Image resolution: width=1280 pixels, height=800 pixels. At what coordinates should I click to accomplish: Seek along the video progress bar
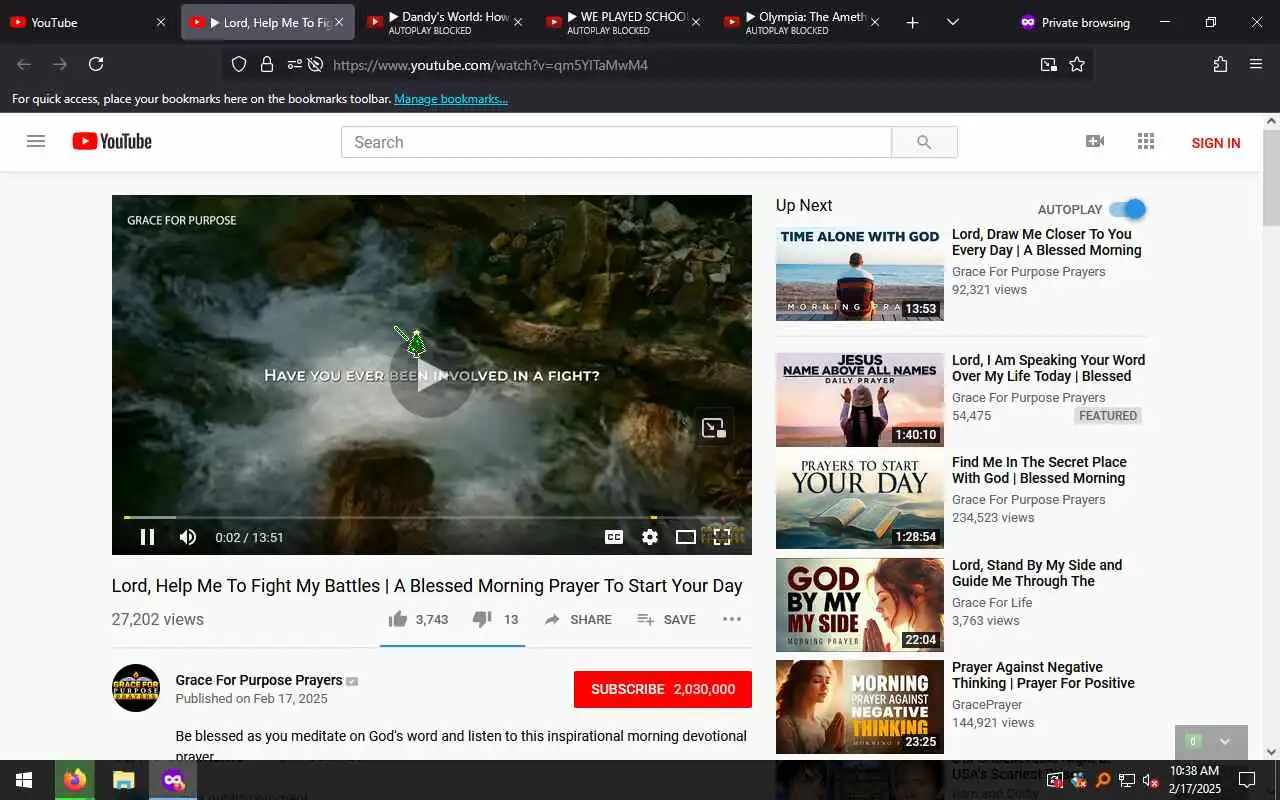pyautogui.click(x=432, y=517)
